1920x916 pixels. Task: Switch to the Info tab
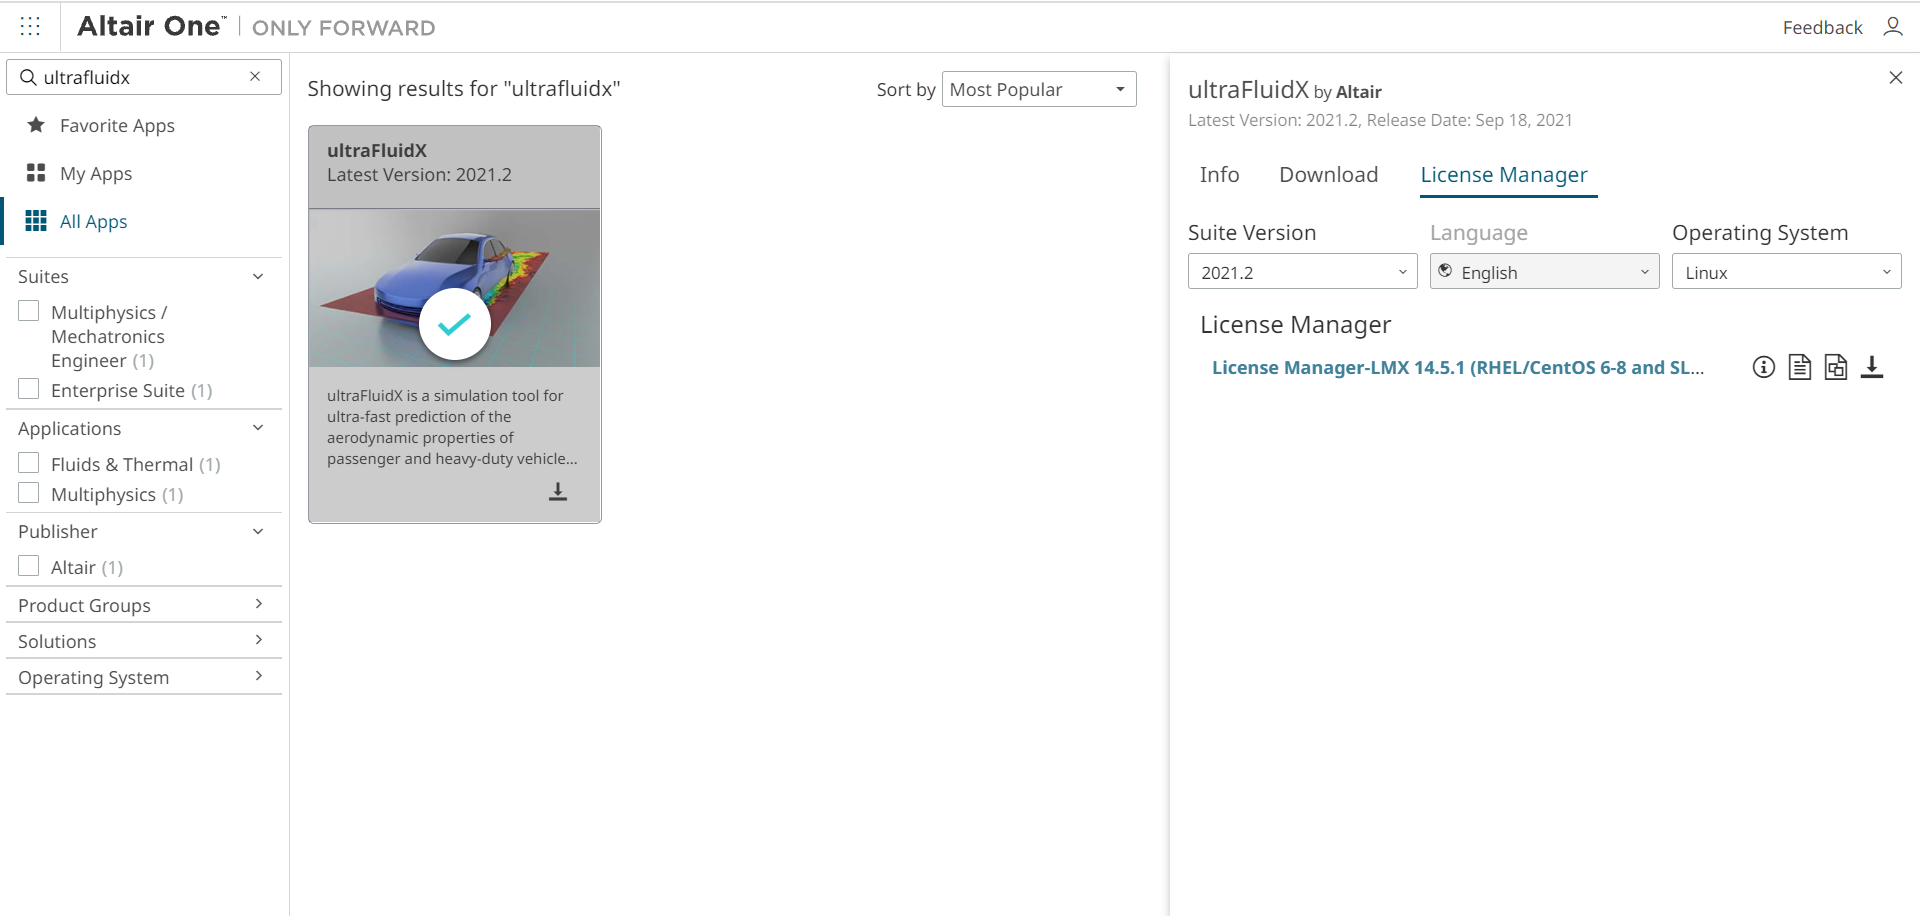click(1219, 175)
